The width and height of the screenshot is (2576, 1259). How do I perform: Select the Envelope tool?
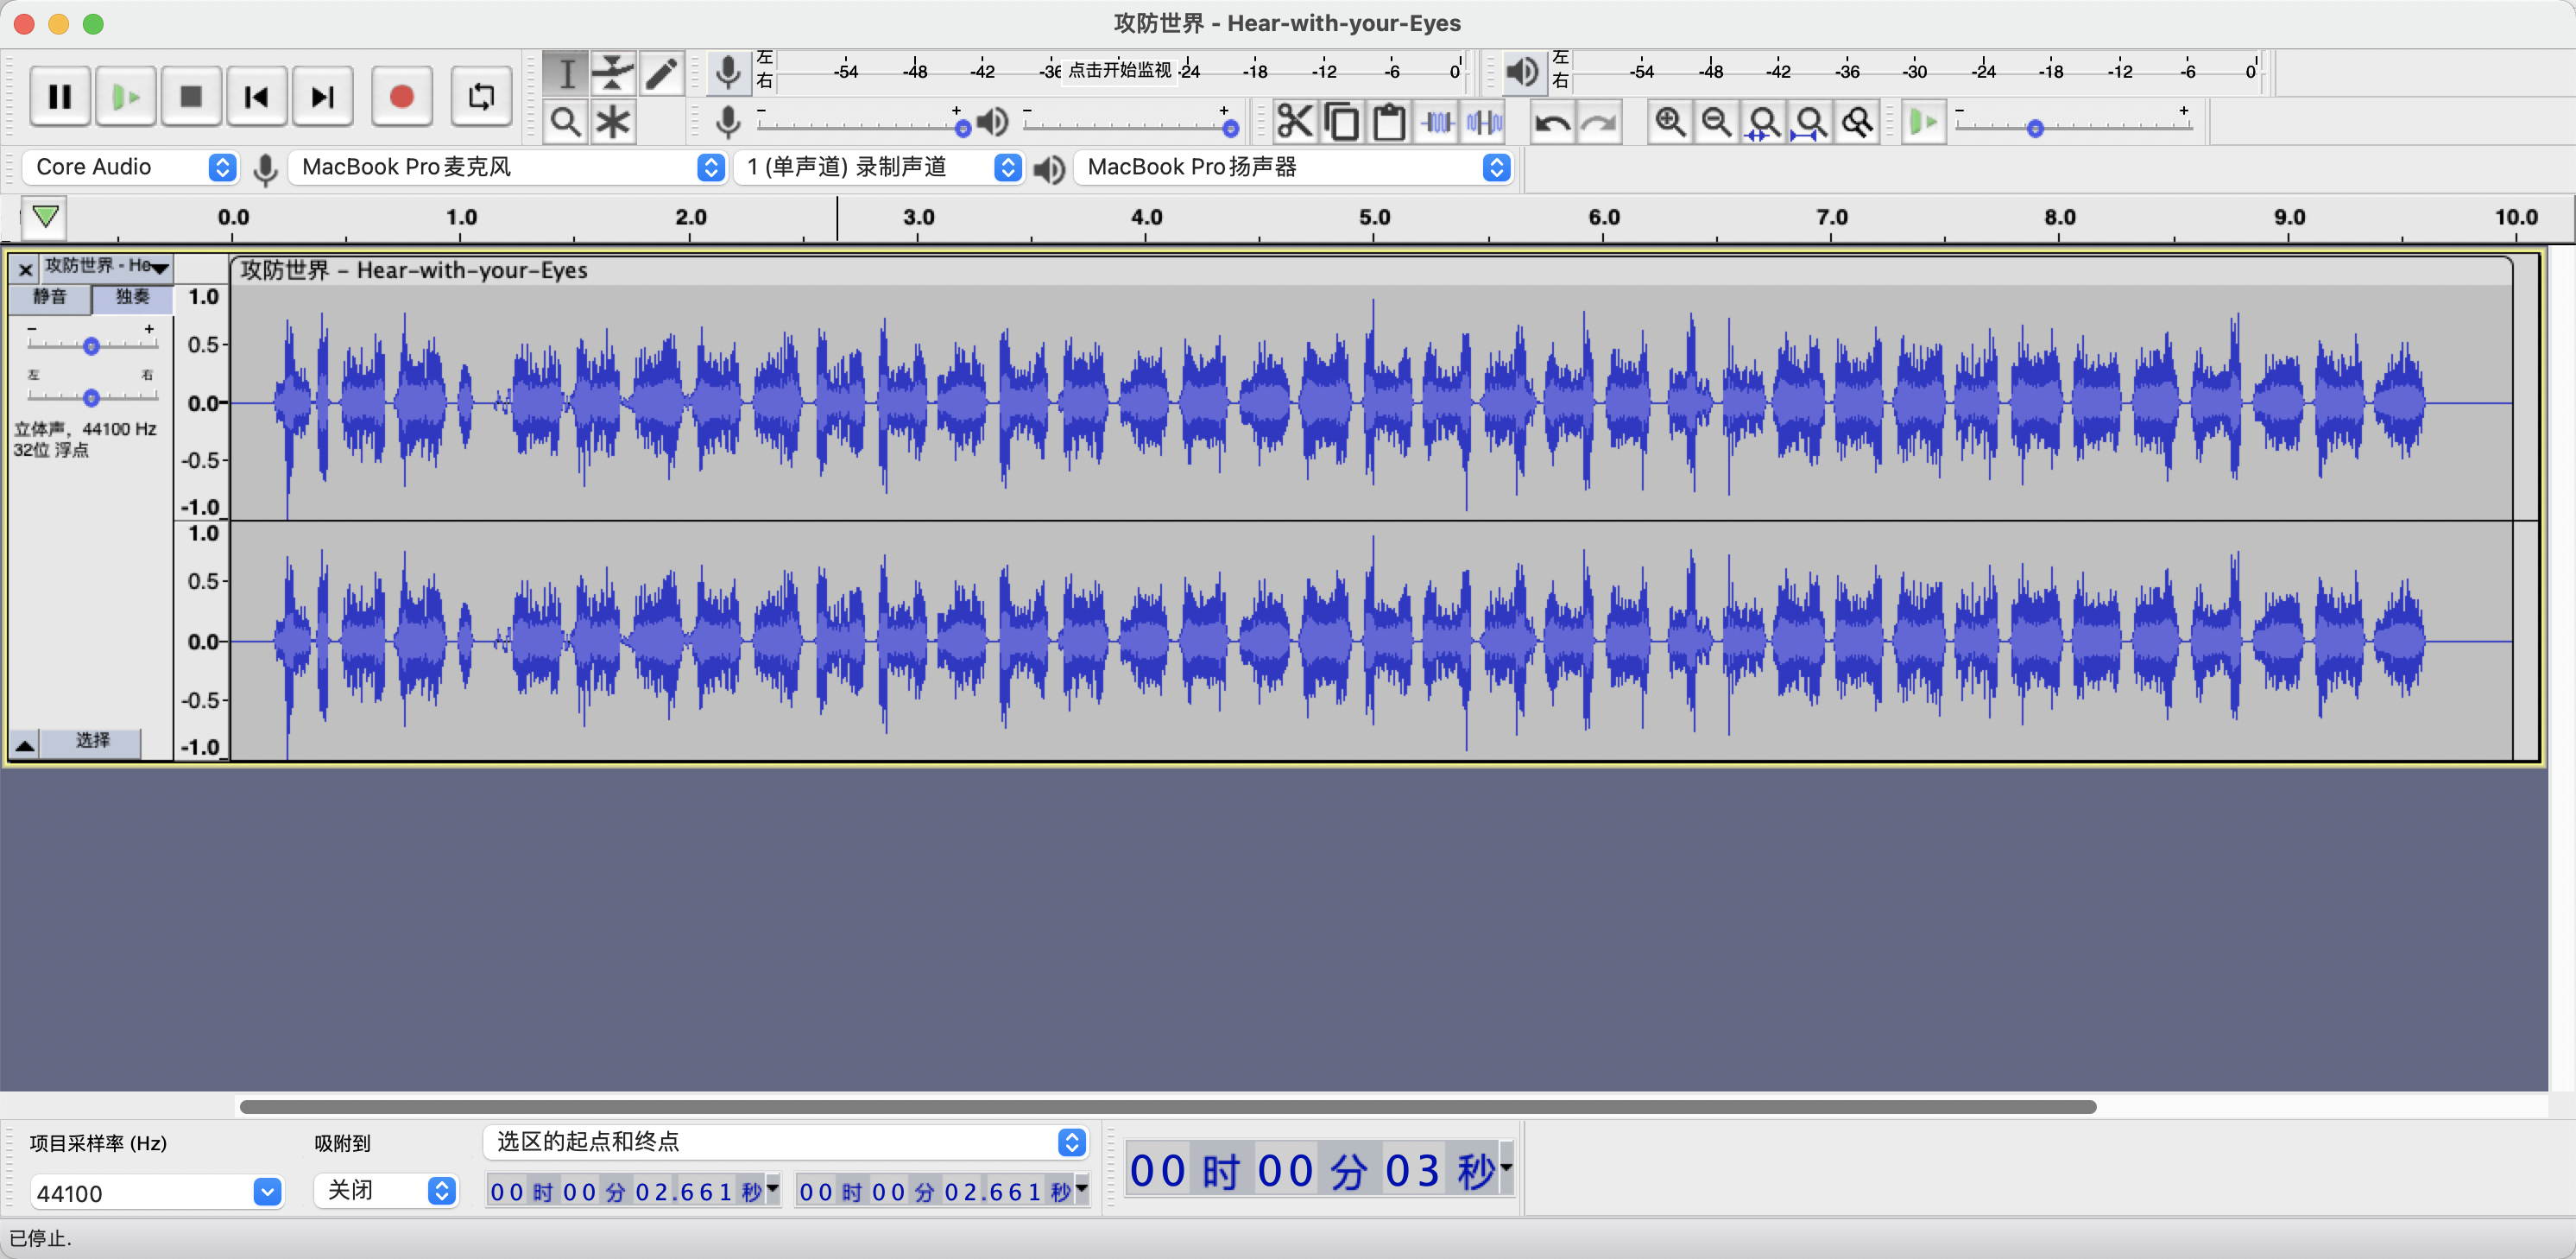[x=613, y=73]
